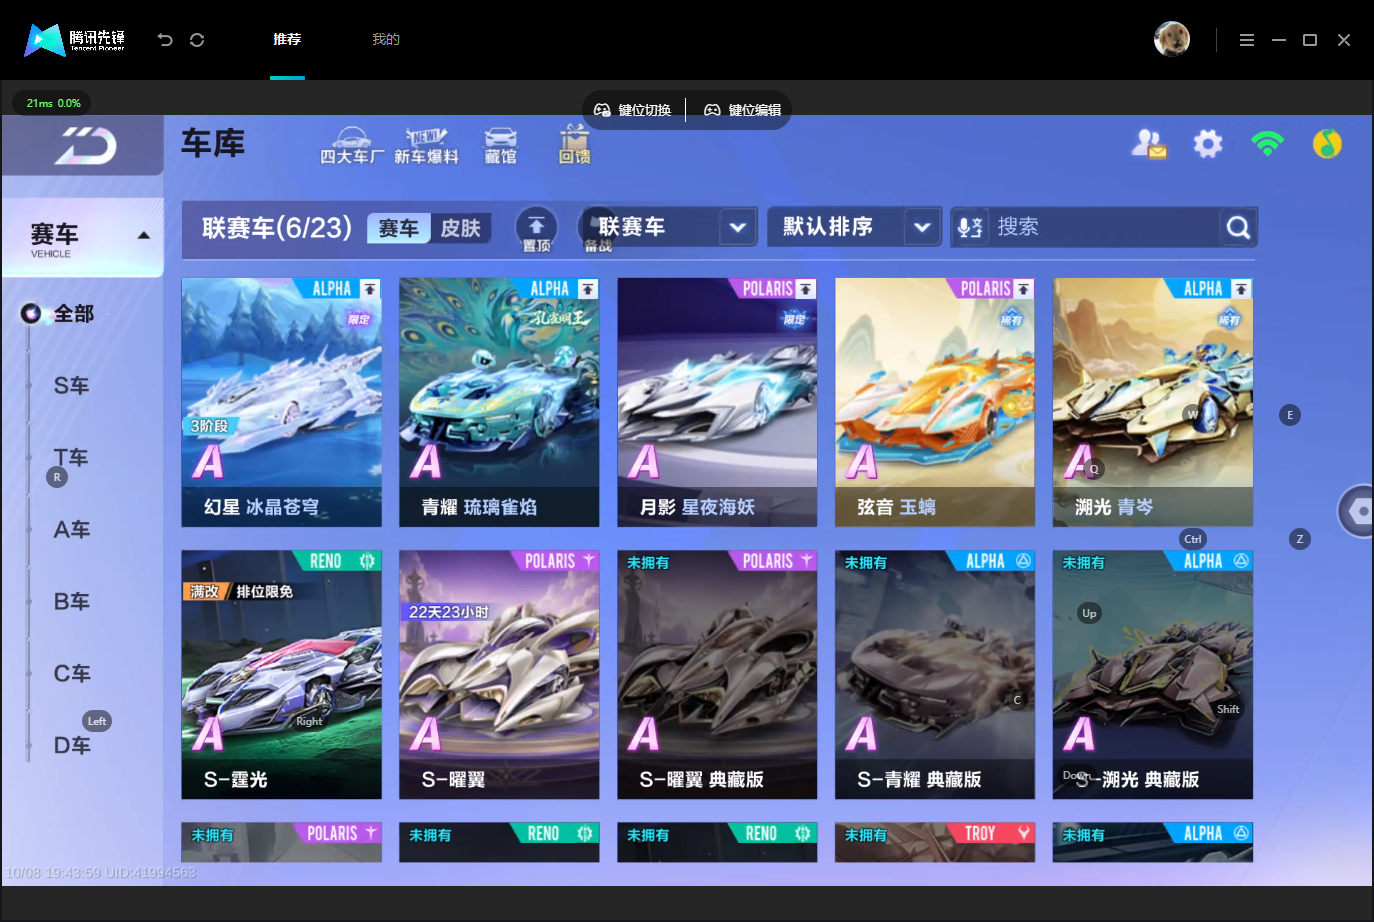Select the 弦音 玉螭 car card

[935, 402]
